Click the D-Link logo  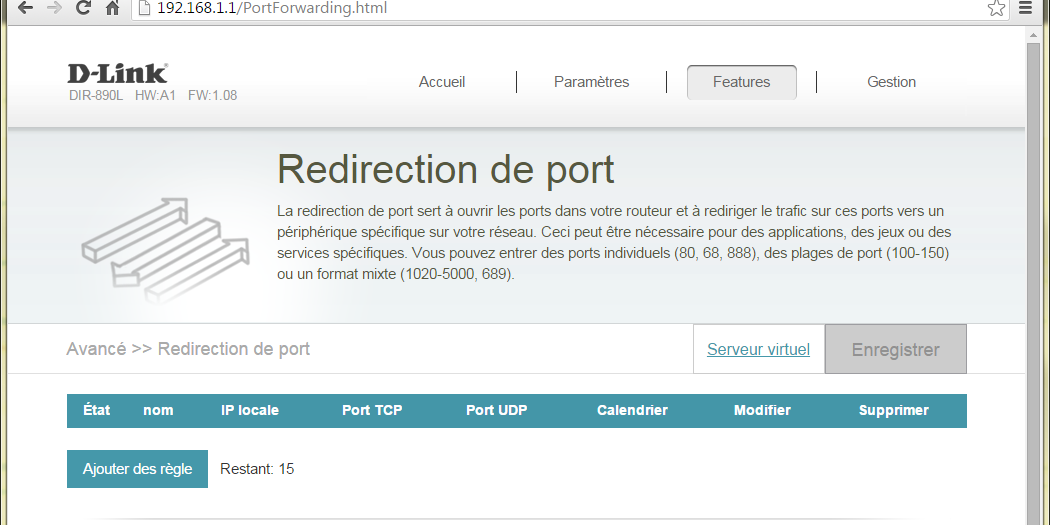click(117, 73)
